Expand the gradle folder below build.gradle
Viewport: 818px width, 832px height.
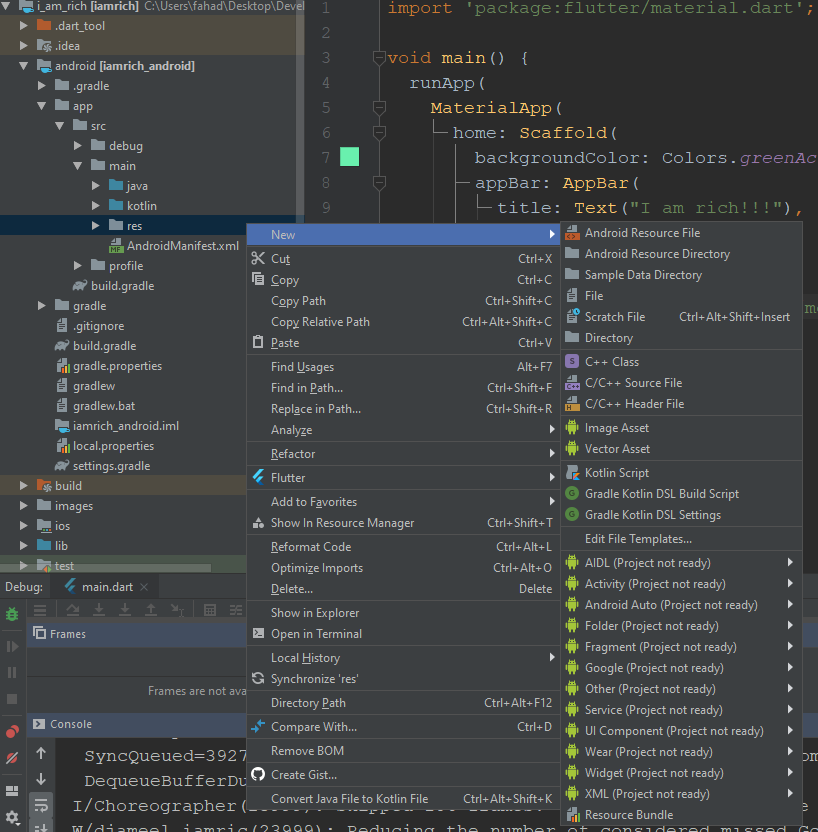pos(42,306)
